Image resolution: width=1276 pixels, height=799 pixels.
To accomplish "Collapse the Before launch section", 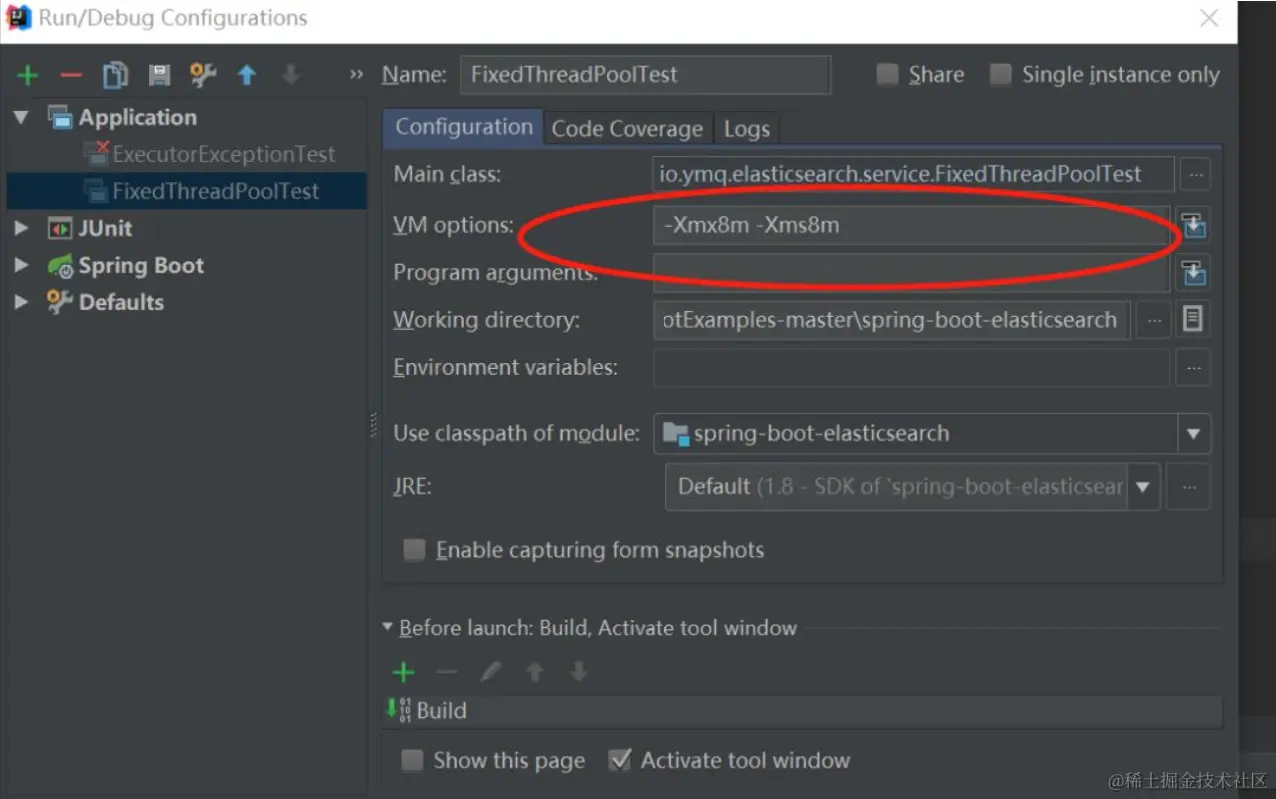I will click(x=389, y=628).
